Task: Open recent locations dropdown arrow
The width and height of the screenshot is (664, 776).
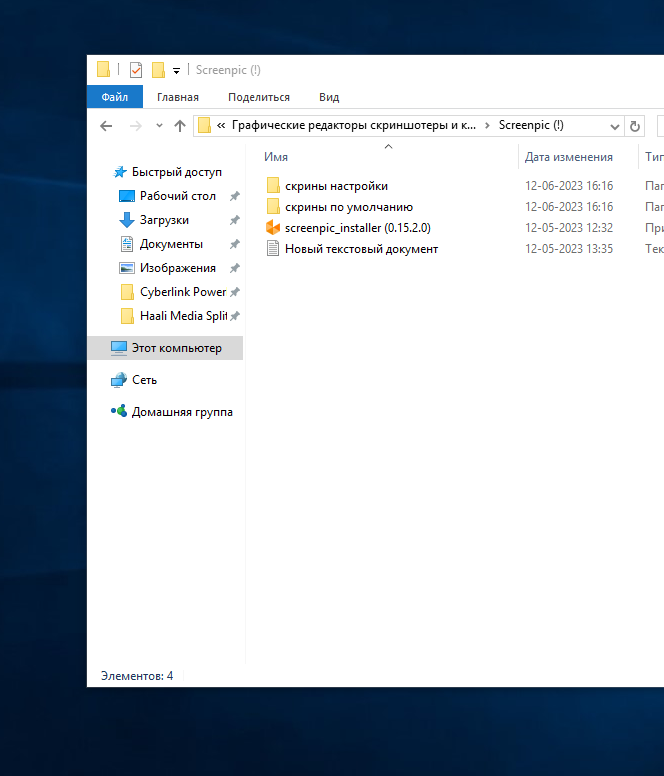Action: [159, 126]
